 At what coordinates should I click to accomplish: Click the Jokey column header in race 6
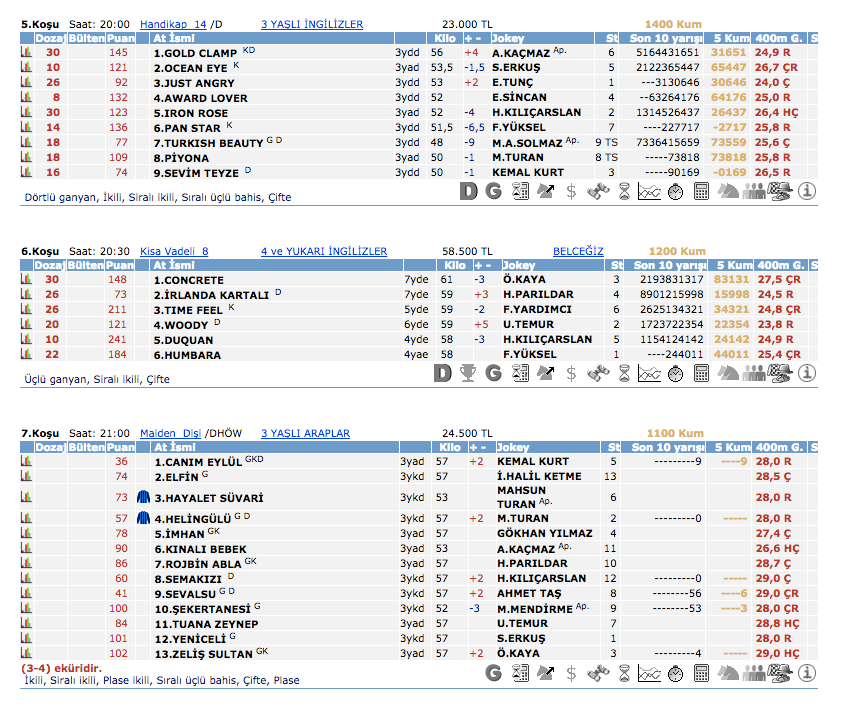[516, 266]
